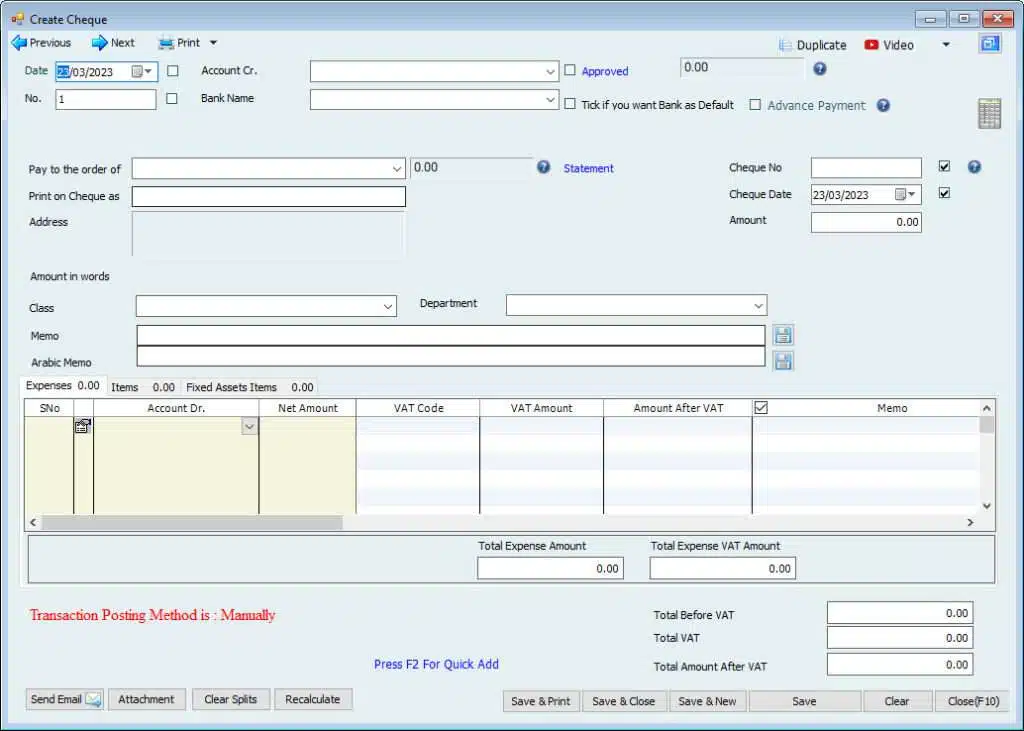Viewport: 1024px width, 731px height.
Task: Click help icon beside Account Cr. balance
Action: click(x=820, y=69)
